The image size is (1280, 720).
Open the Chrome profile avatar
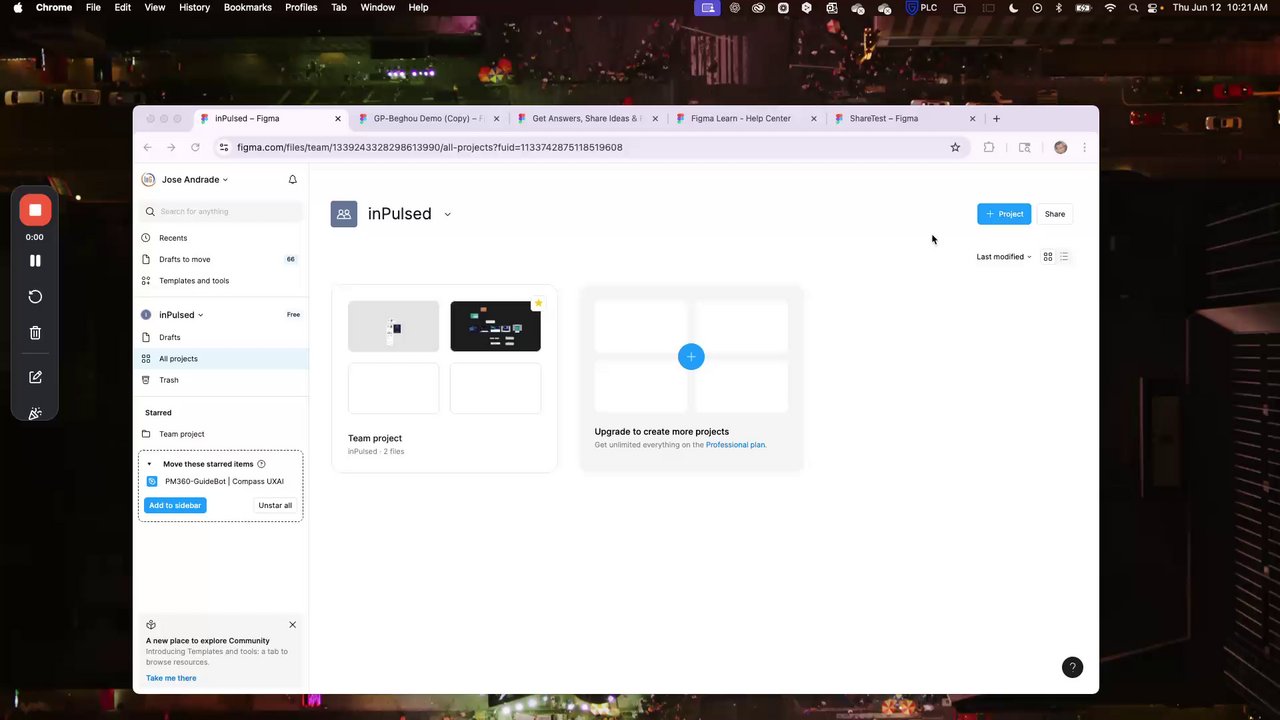[1061, 147]
